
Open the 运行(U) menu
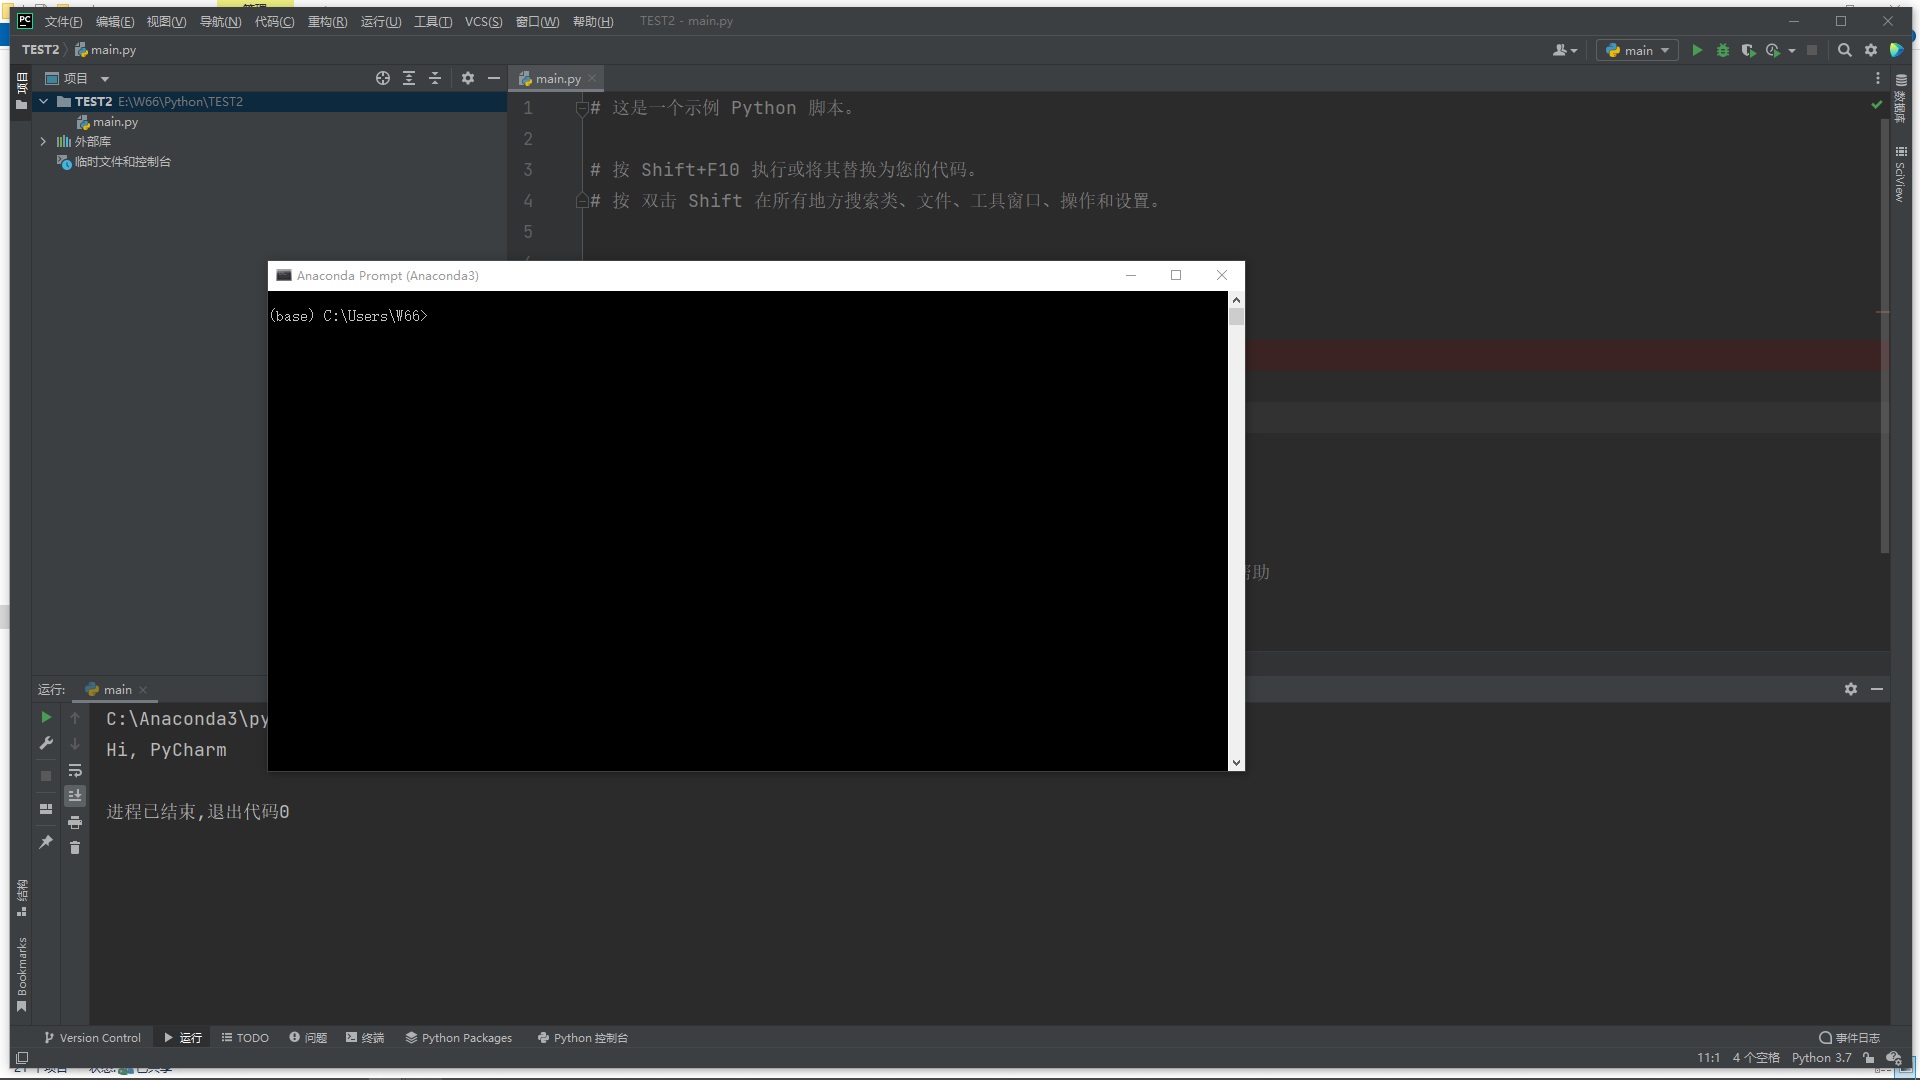(380, 21)
